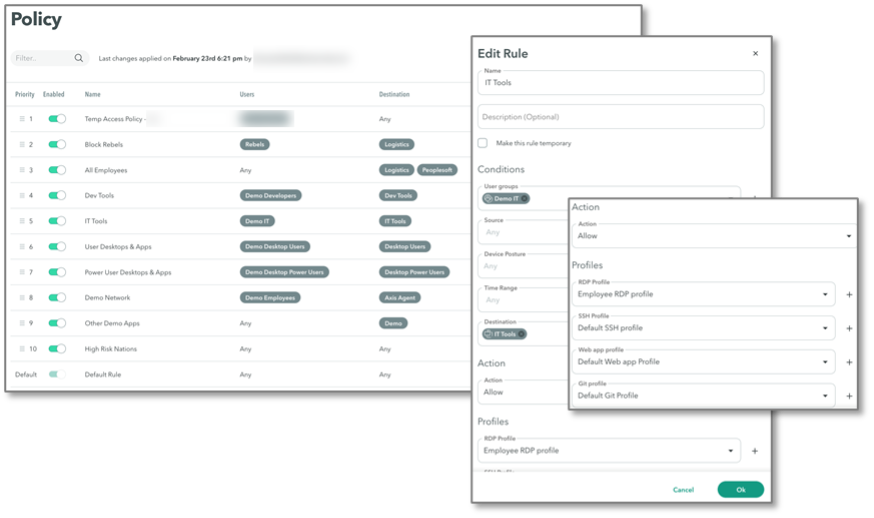Viewport: 874px width, 518px height.
Task: Disable the Dev Tools rule toggle
Action: pyautogui.click(x=57, y=196)
